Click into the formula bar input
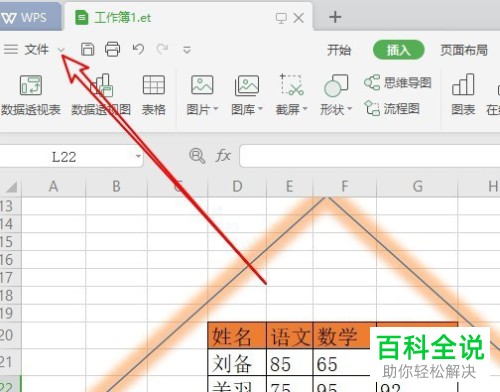 [x=369, y=156]
